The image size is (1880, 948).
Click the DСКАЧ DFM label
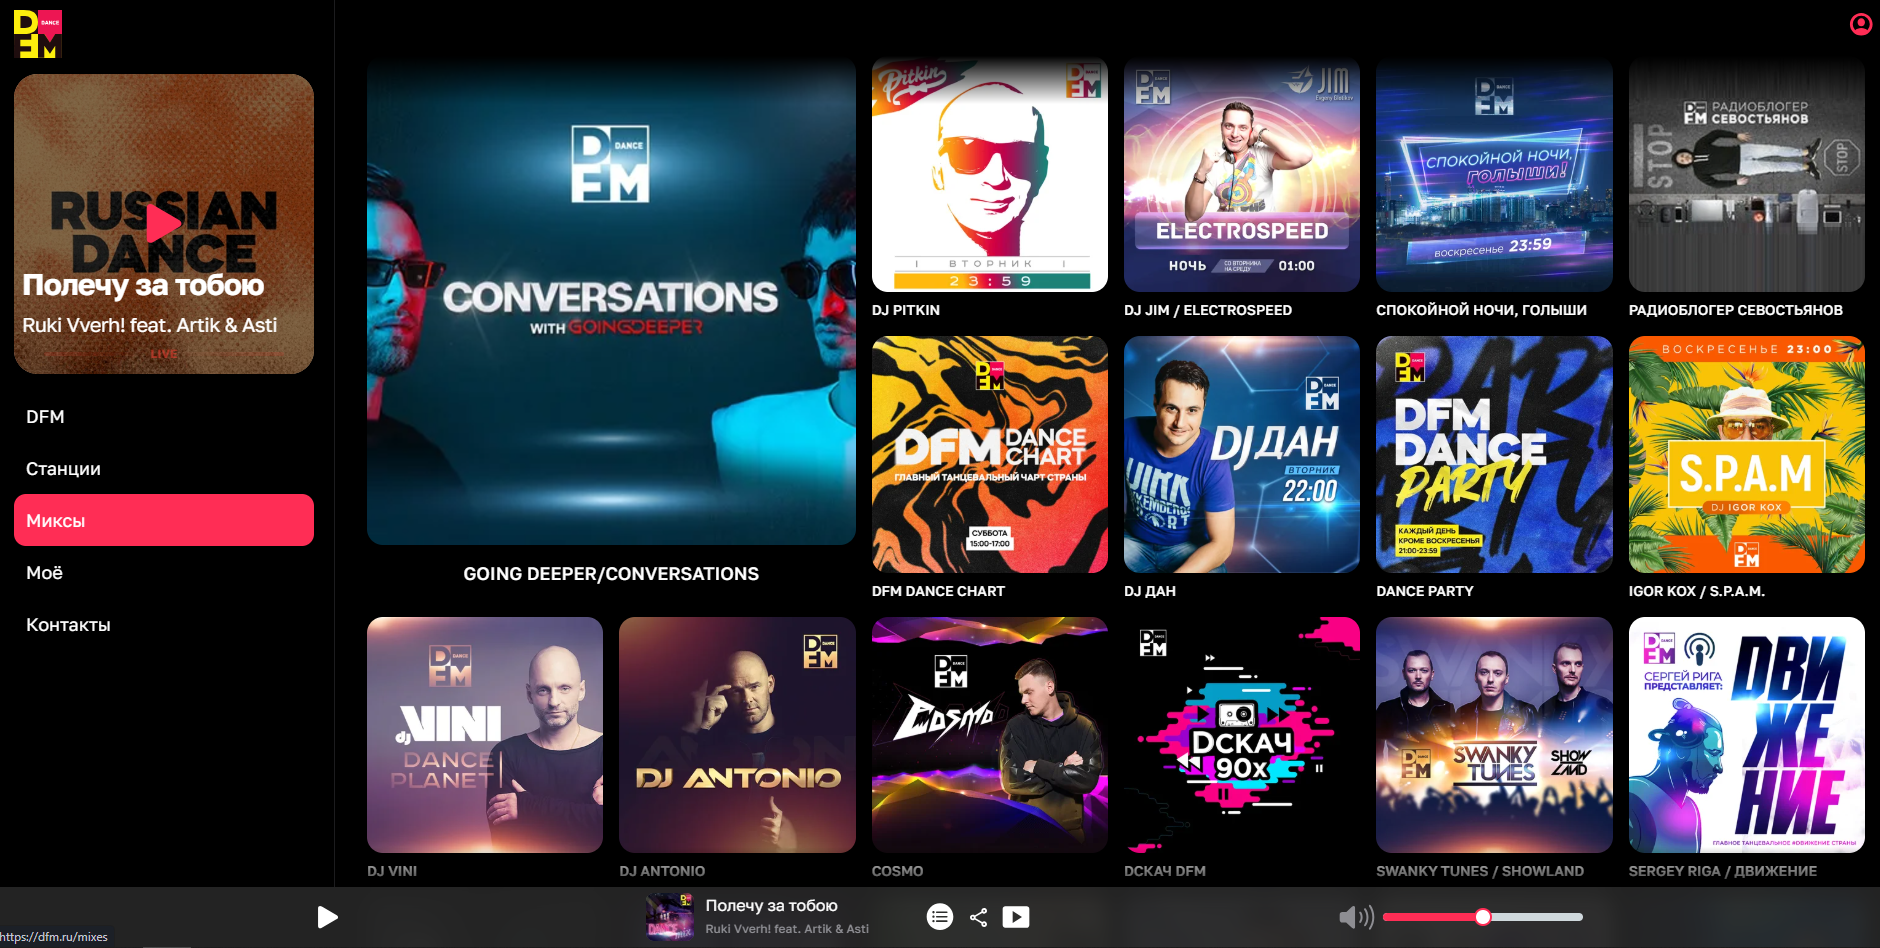[x=1165, y=871]
